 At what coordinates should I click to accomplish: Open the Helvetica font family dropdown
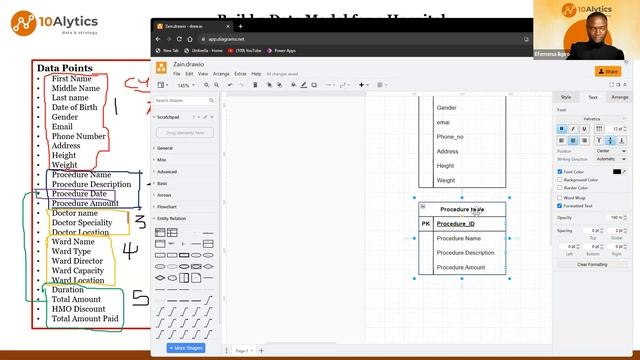pos(592,119)
